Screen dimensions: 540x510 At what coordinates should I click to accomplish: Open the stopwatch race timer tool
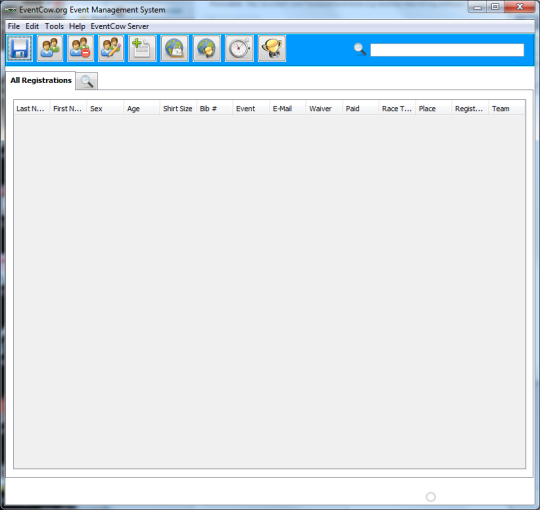click(239, 48)
